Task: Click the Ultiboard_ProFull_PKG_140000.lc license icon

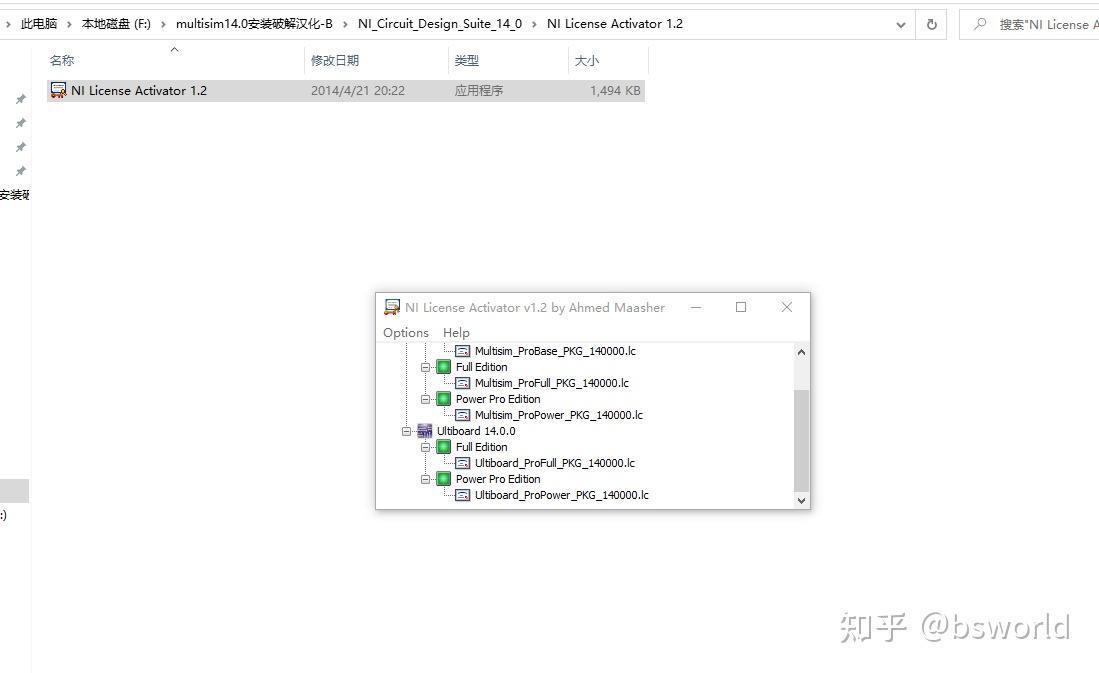Action: [x=462, y=463]
